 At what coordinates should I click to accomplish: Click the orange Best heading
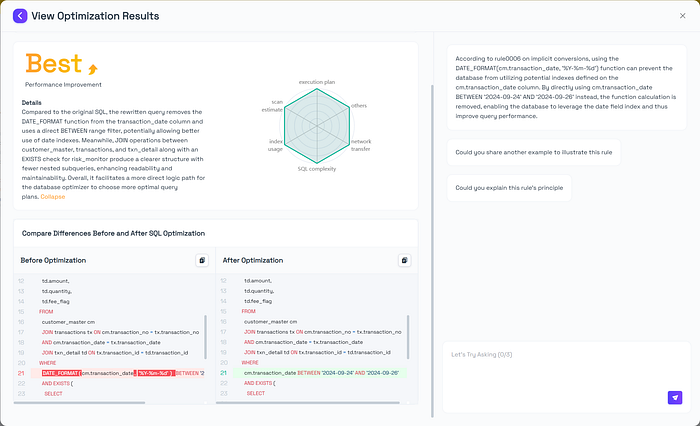(54, 63)
